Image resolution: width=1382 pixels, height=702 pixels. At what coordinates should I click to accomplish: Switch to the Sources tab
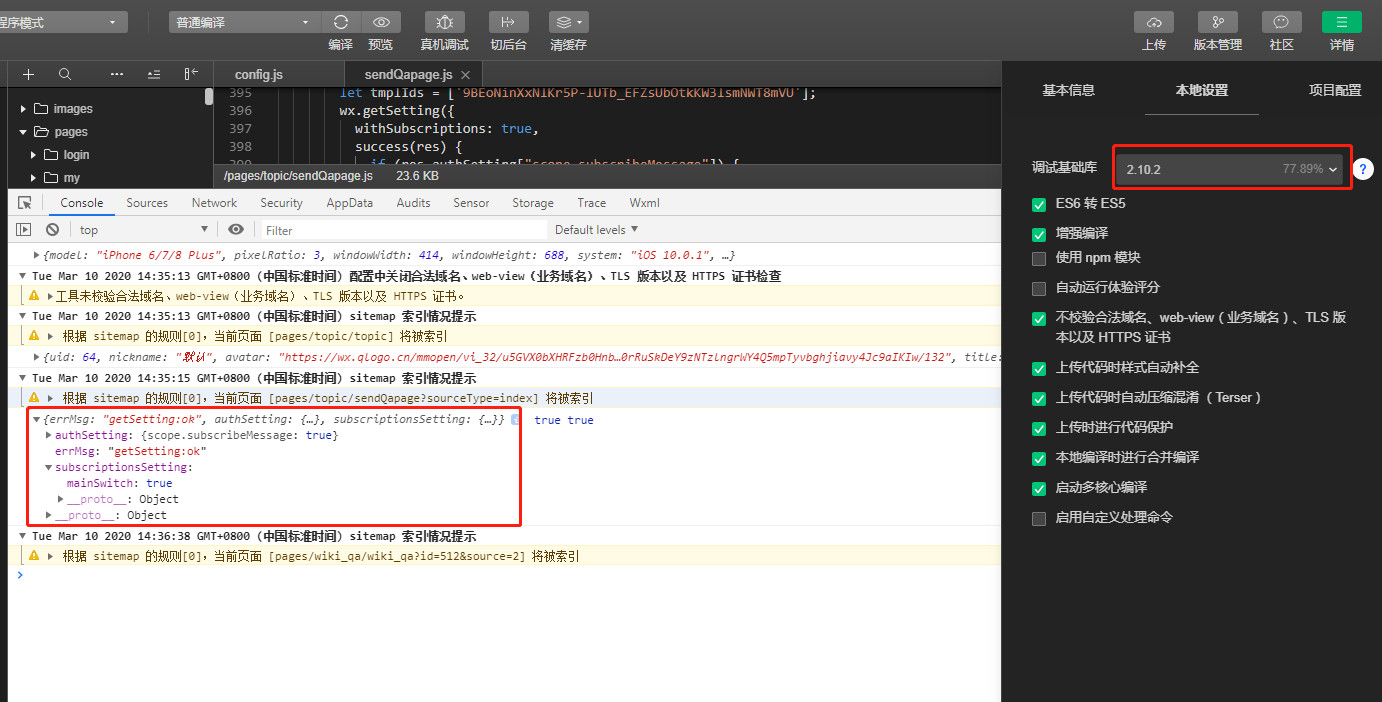[147, 203]
